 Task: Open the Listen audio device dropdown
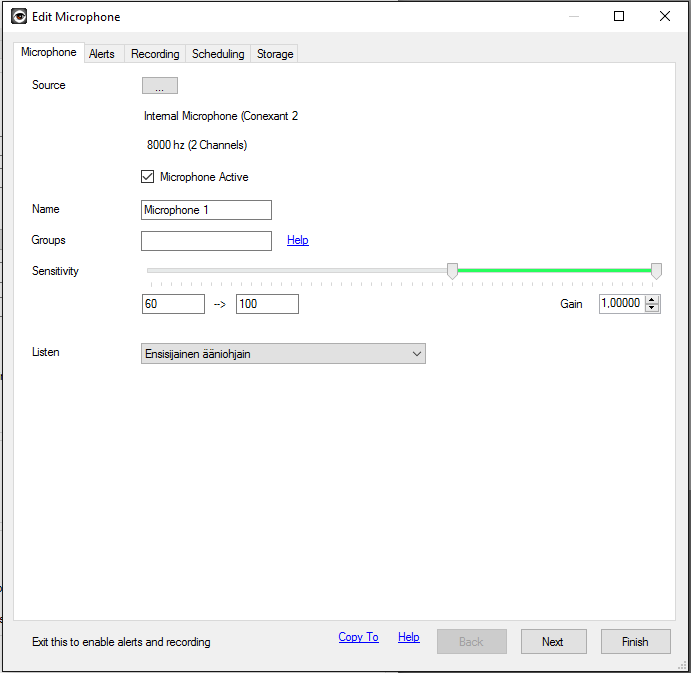pyautogui.click(x=284, y=353)
